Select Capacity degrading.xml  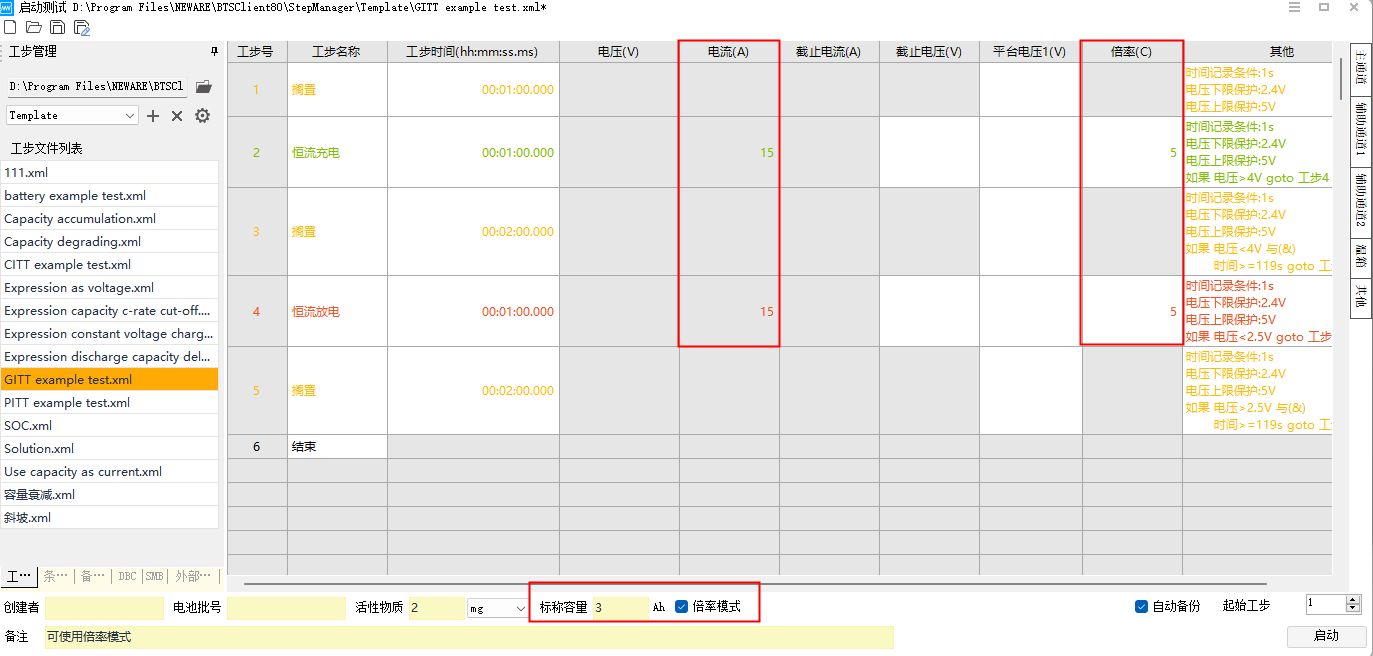109,241
